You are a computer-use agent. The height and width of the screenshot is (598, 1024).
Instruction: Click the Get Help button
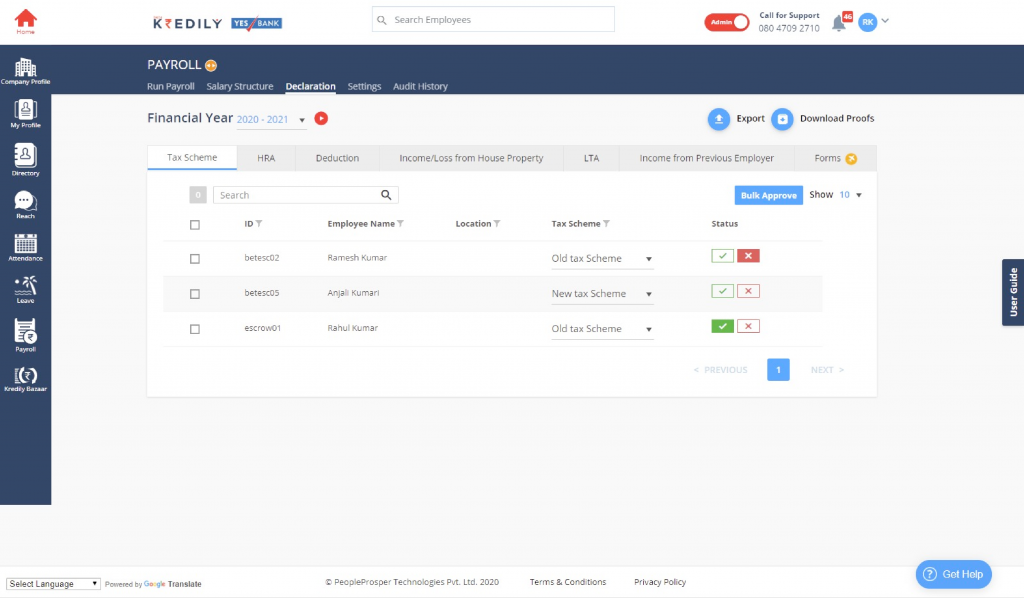pyautogui.click(x=953, y=574)
